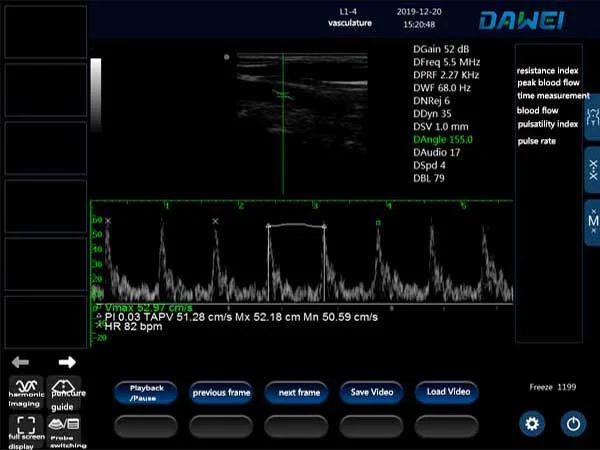Screen dimensions: 600x450
Task: Switch to full screen display
Action: (x=26, y=427)
